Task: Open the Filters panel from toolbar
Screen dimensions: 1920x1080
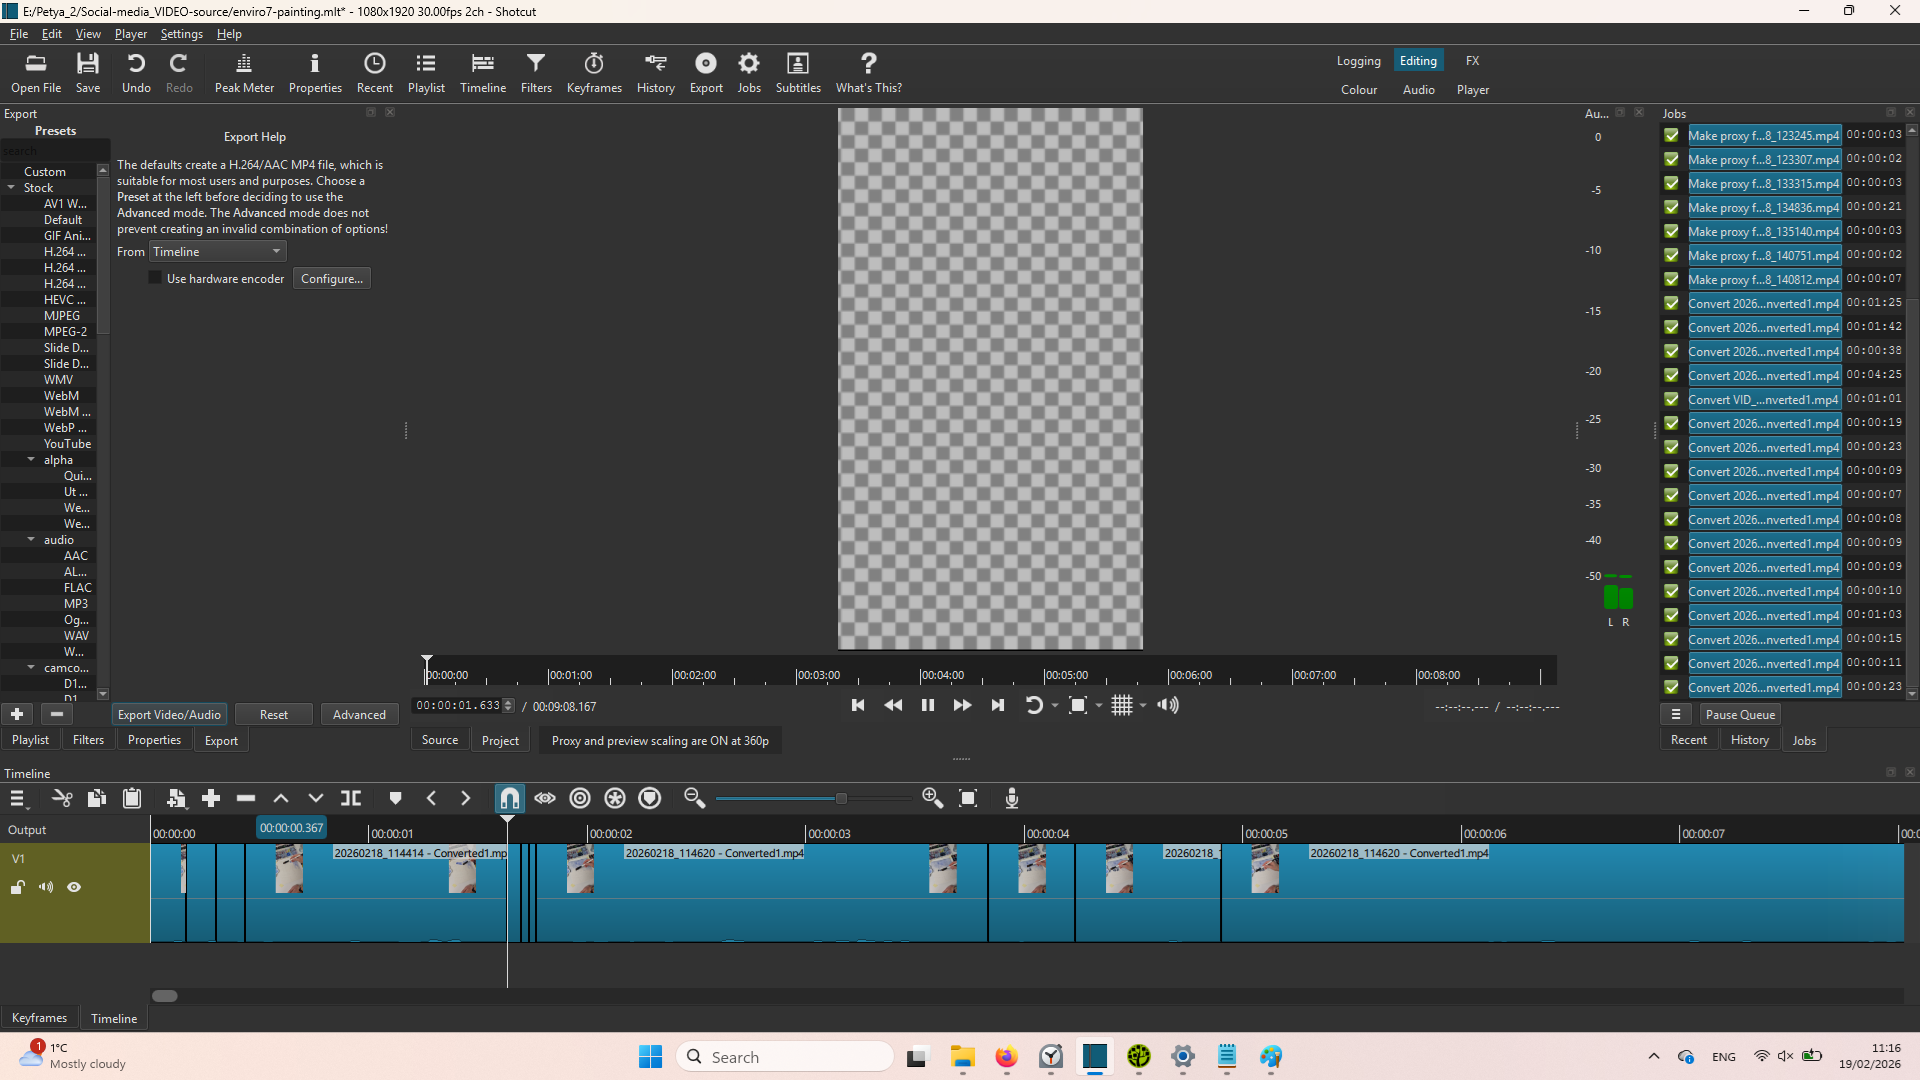Action: 536,73
